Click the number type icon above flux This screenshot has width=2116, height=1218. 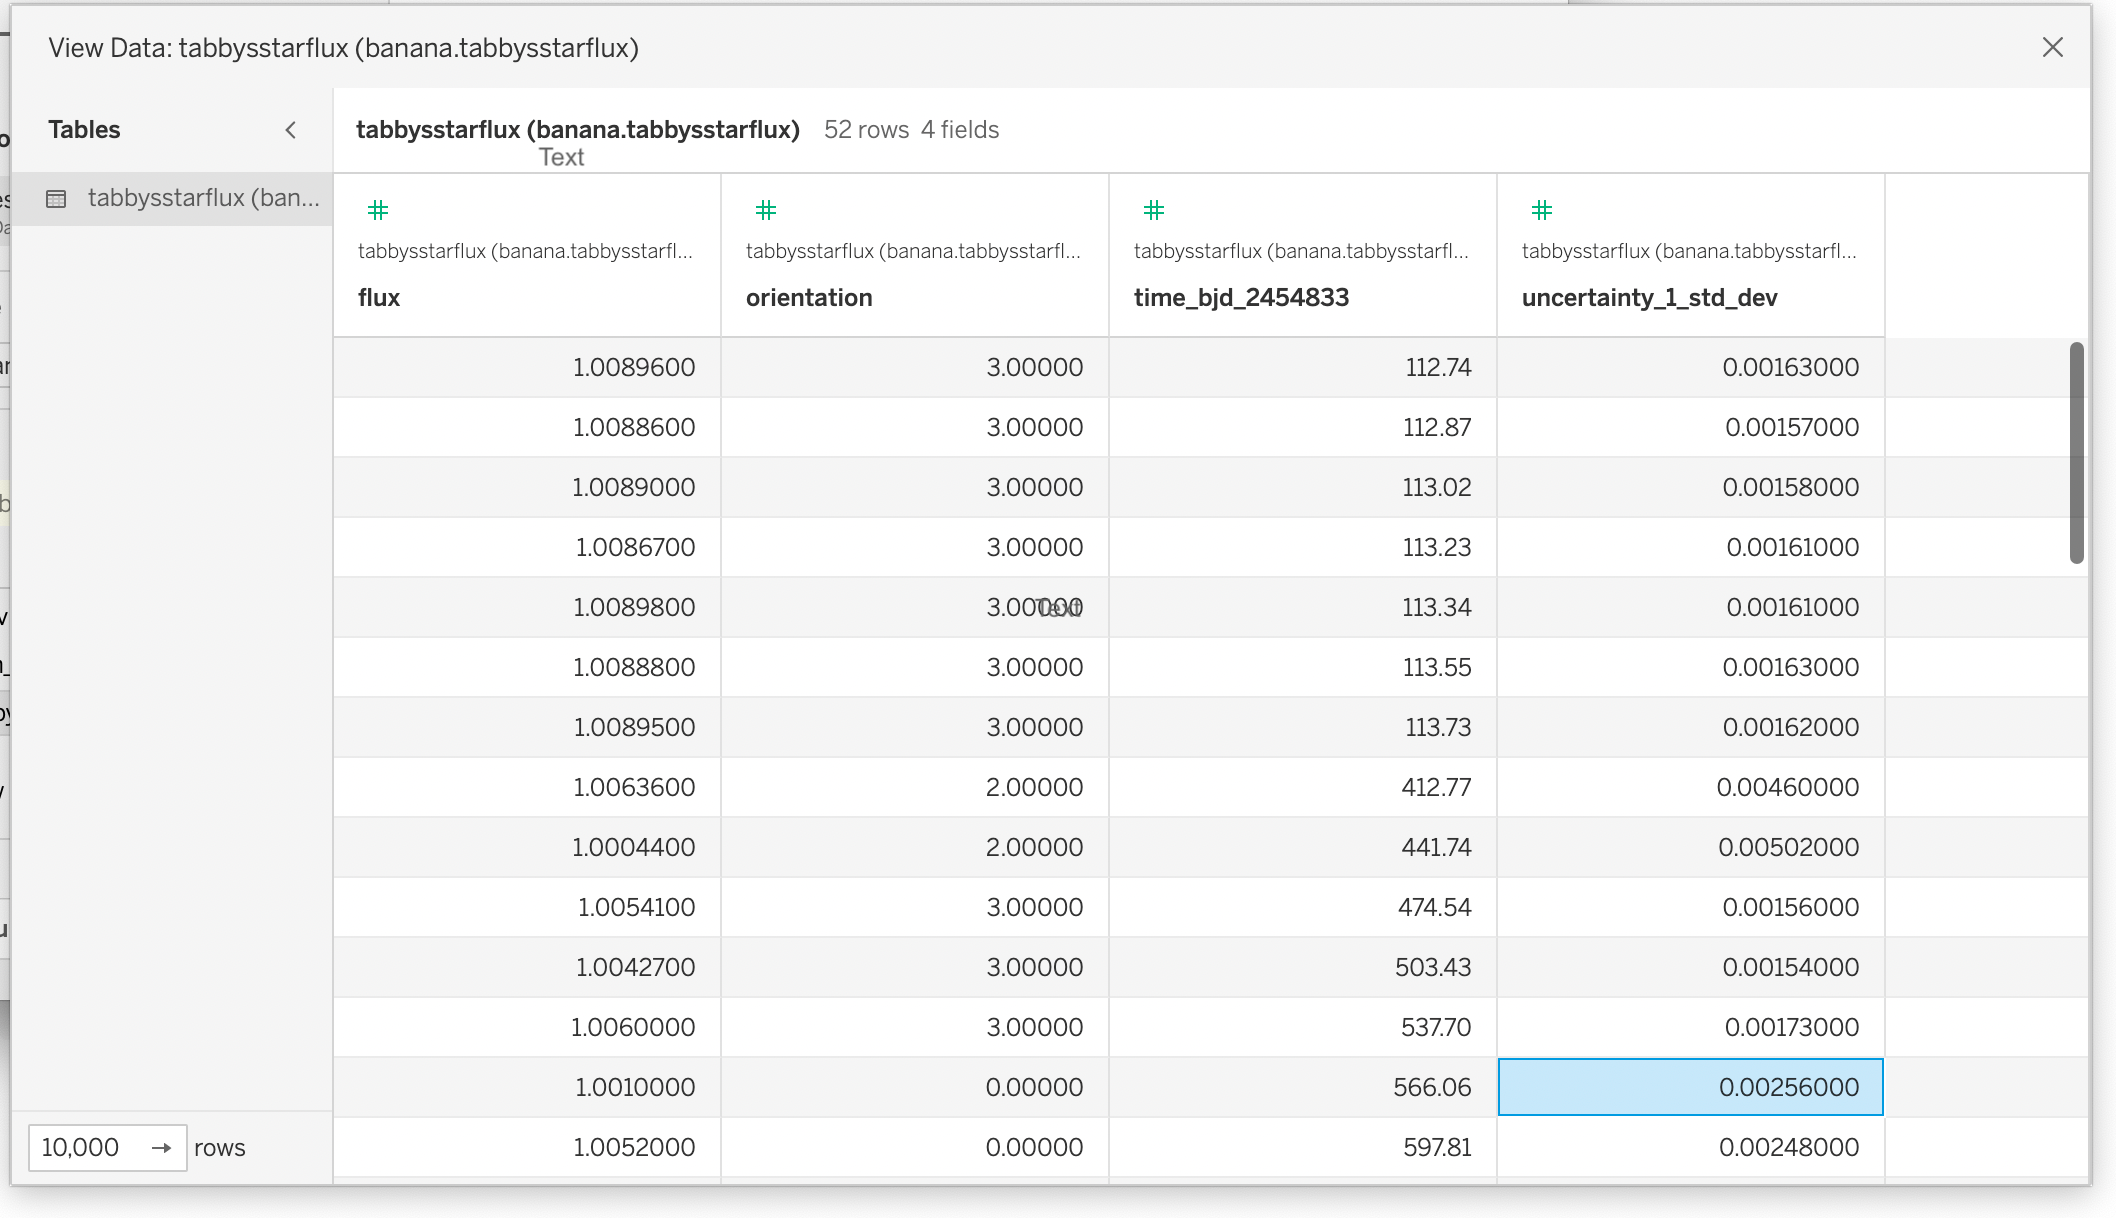pyautogui.click(x=378, y=210)
